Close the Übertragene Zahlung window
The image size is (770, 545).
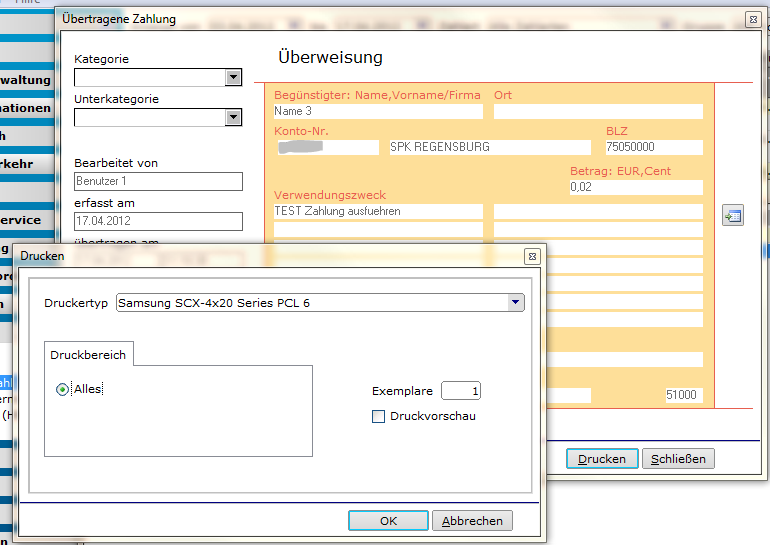(753, 19)
